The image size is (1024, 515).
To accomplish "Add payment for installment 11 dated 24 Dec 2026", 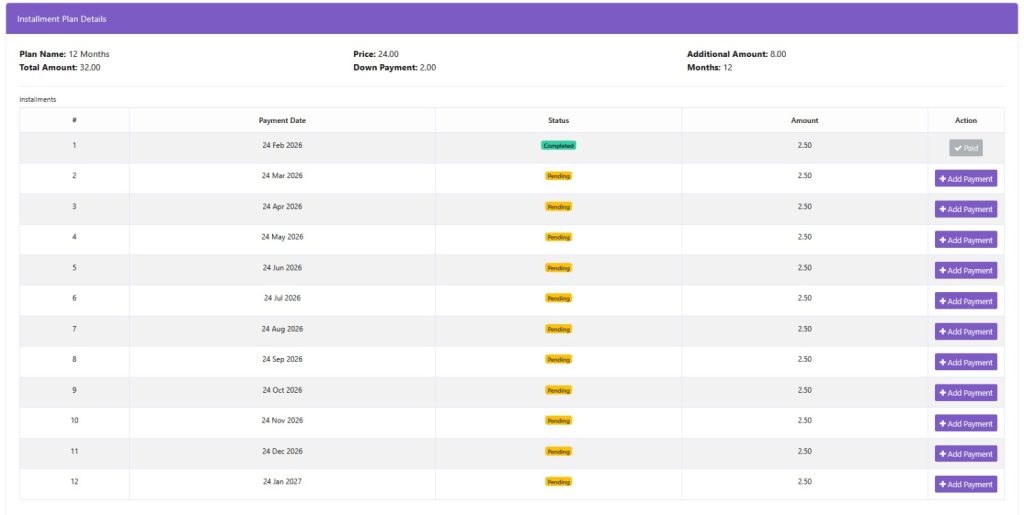I will click(x=965, y=454).
